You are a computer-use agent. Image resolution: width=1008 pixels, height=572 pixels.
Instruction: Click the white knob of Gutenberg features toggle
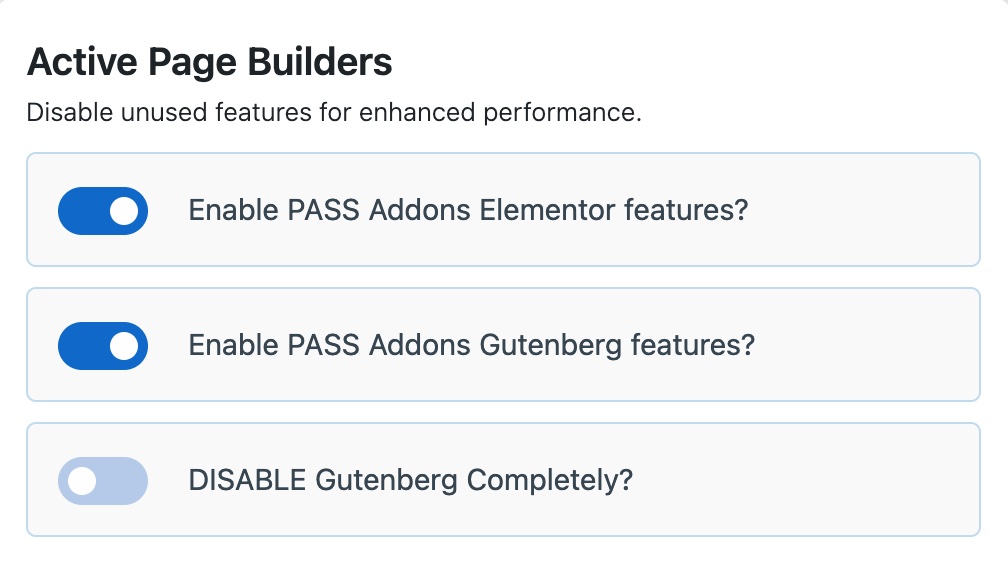124,345
